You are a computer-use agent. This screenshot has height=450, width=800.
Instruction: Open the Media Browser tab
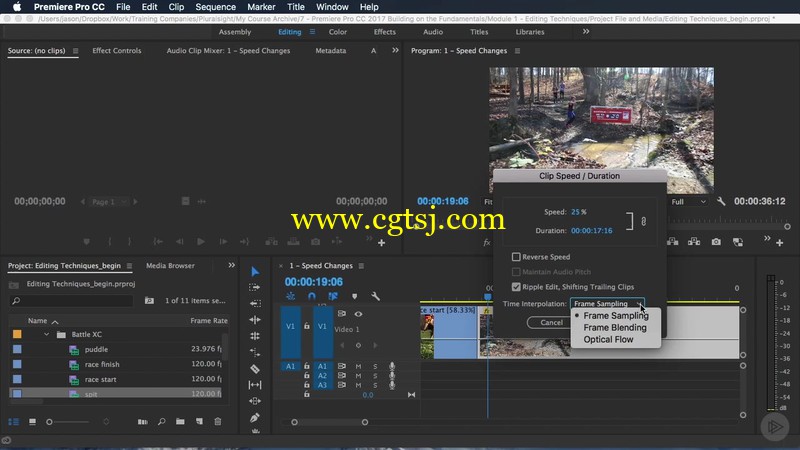point(170,265)
